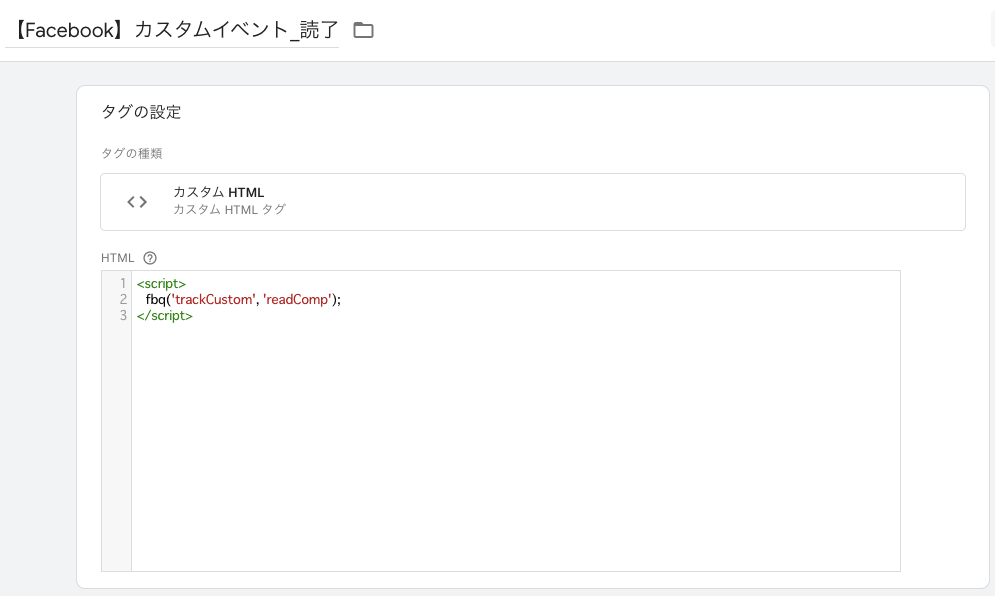Click the fbq('trackCustom', 'readComp'); code line
Image resolution: width=995 pixels, height=596 pixels.
coord(243,300)
